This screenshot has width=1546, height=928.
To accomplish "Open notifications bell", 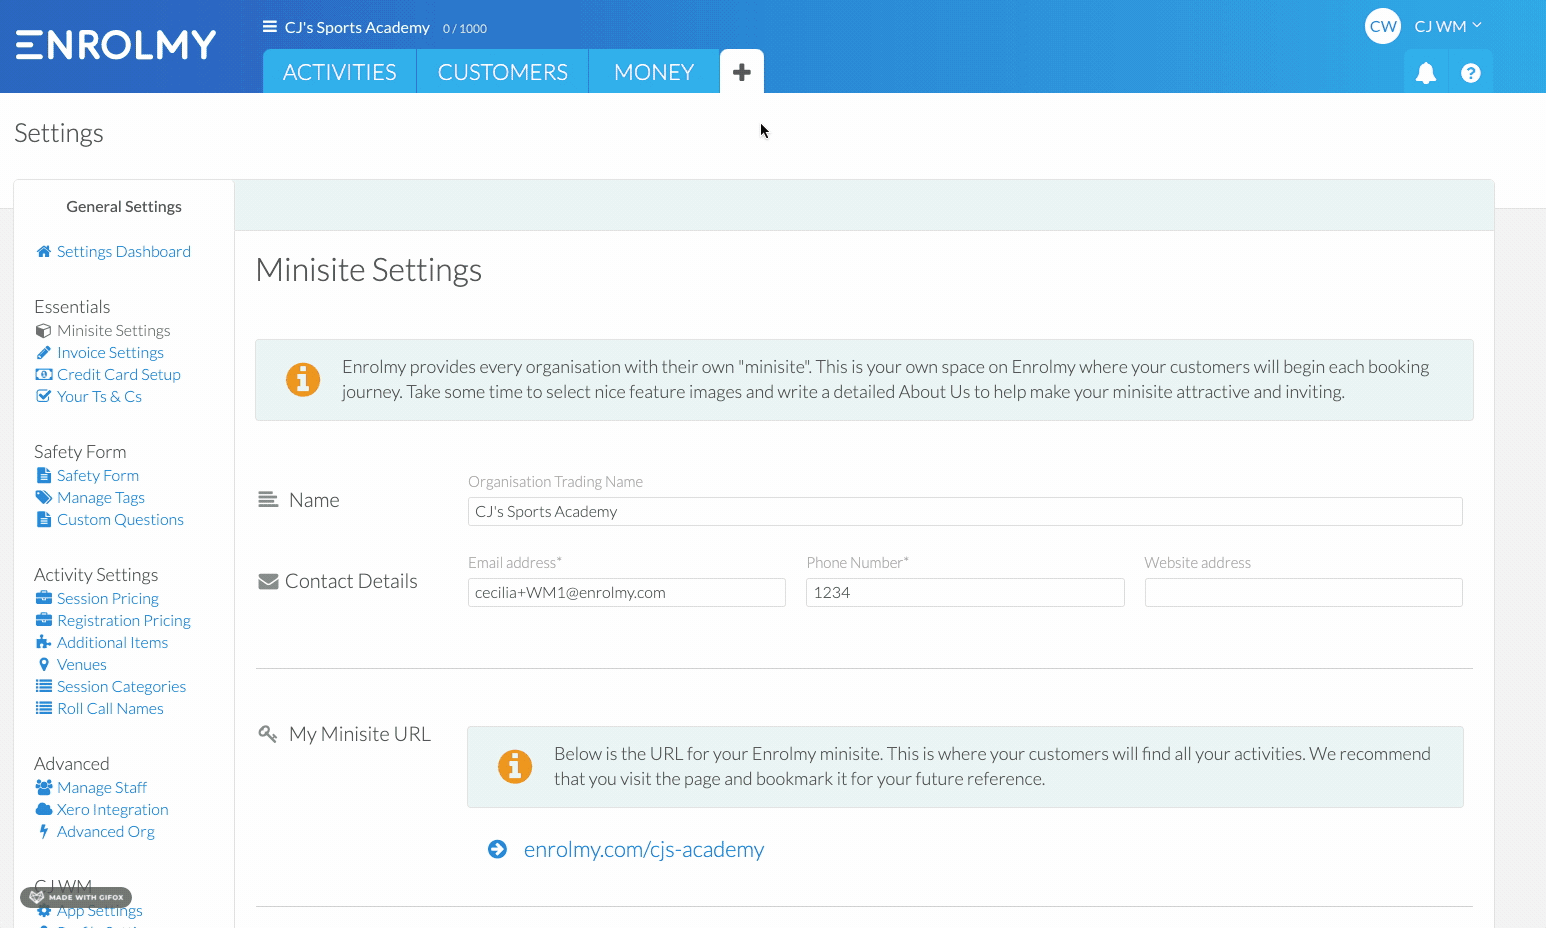I will point(1426,73).
